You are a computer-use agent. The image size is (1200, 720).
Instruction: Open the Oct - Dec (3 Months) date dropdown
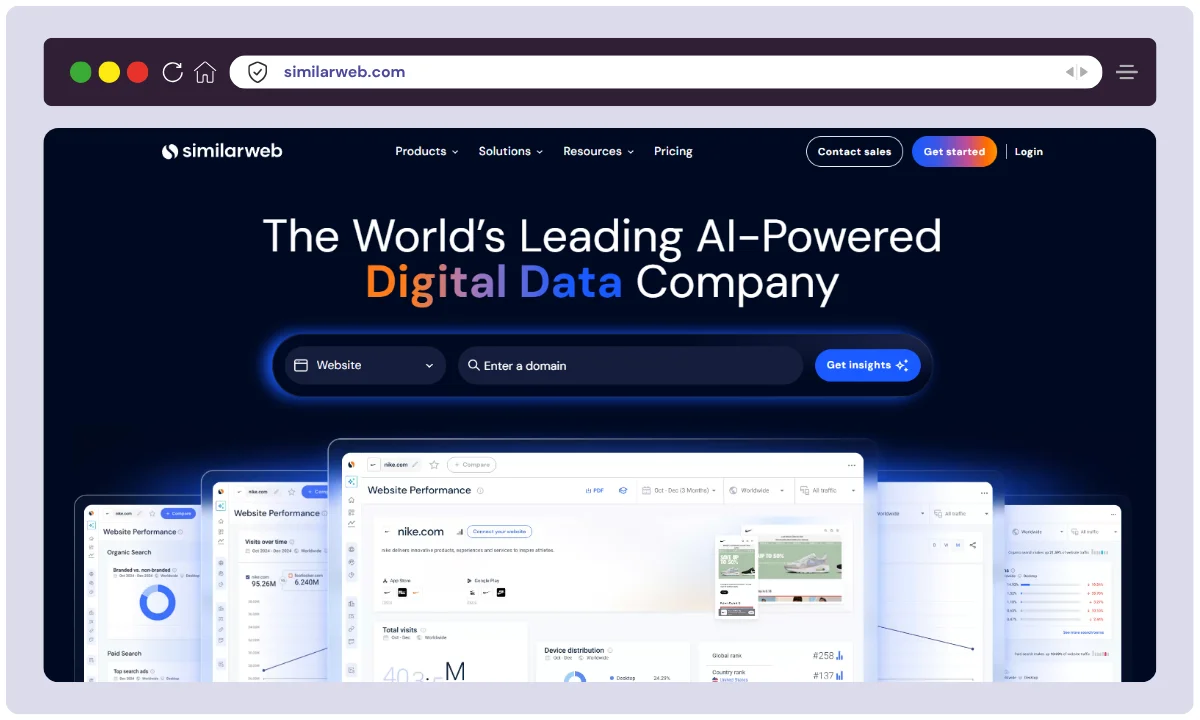[679, 491]
